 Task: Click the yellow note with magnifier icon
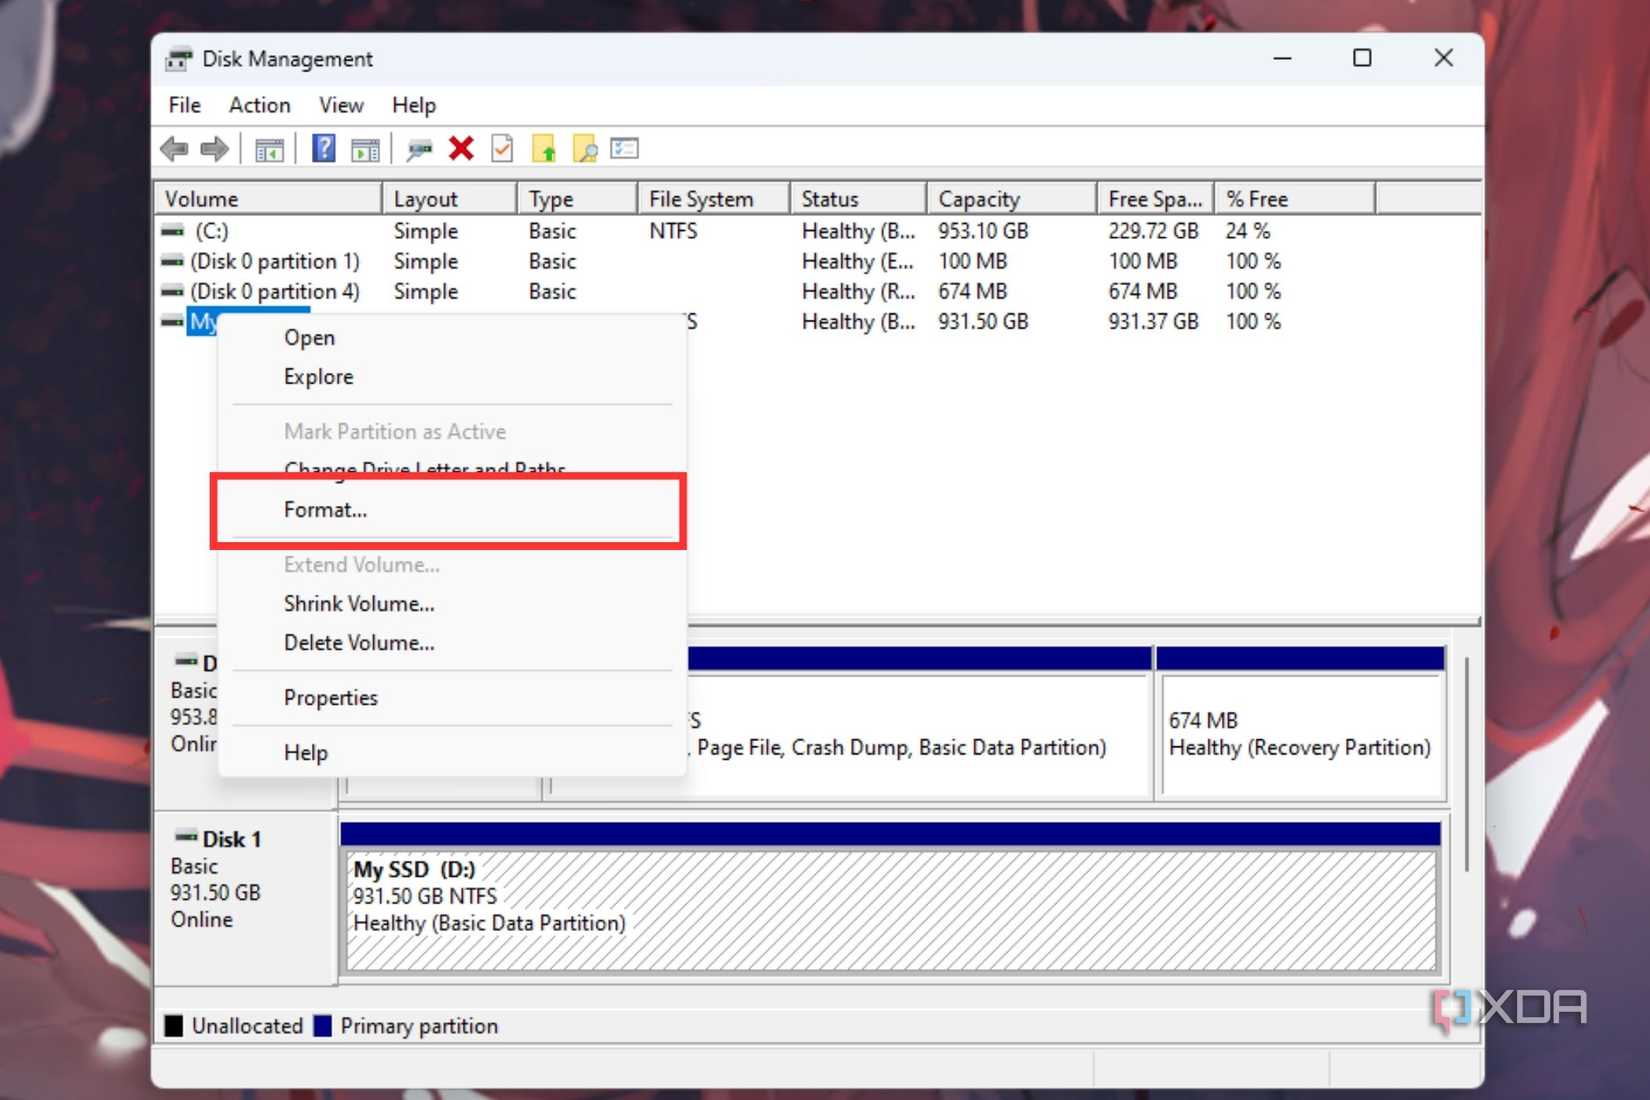(x=585, y=149)
